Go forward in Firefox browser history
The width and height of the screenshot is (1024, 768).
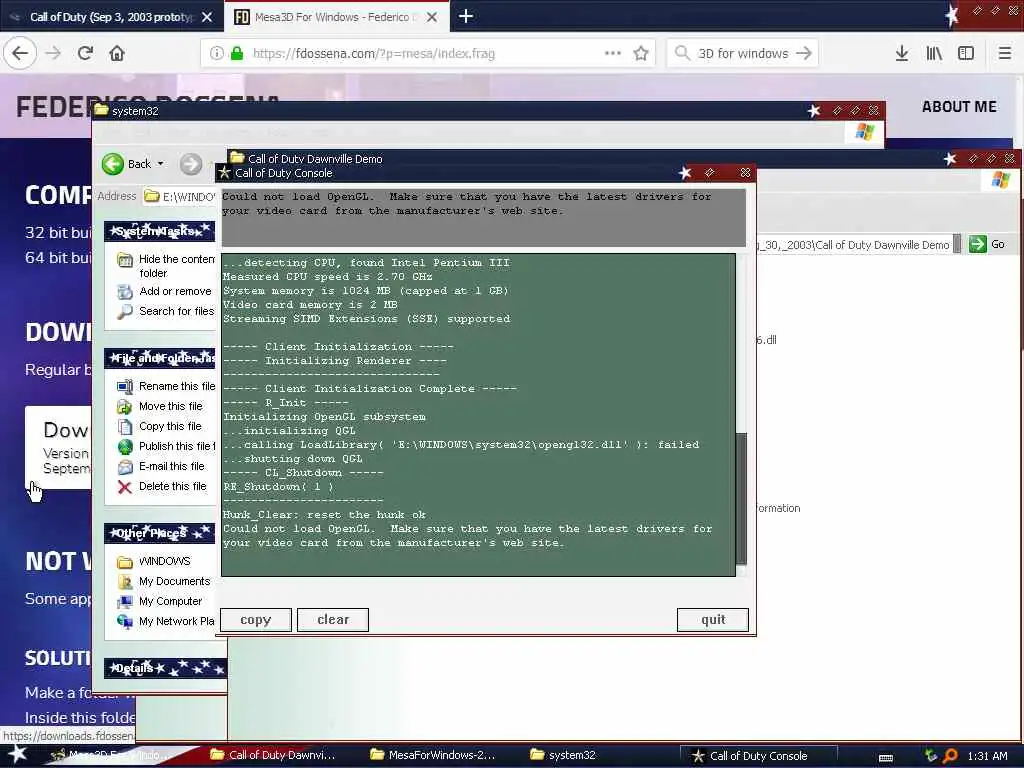click(x=54, y=53)
